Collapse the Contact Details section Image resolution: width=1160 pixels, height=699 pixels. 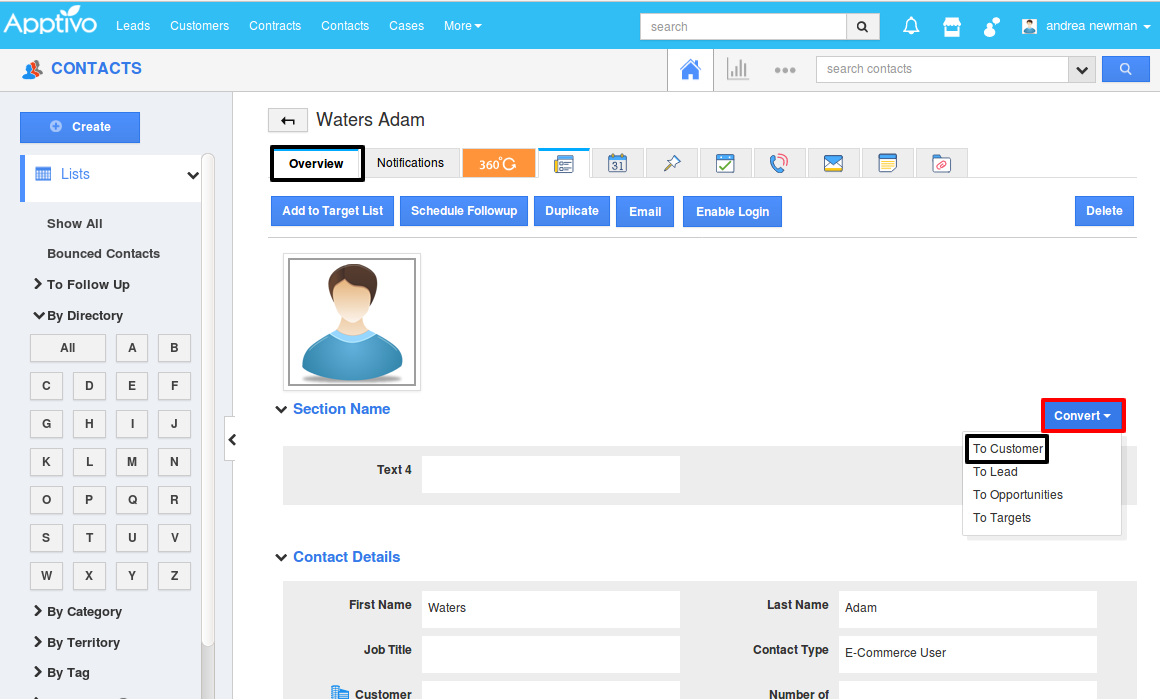pyautogui.click(x=281, y=558)
